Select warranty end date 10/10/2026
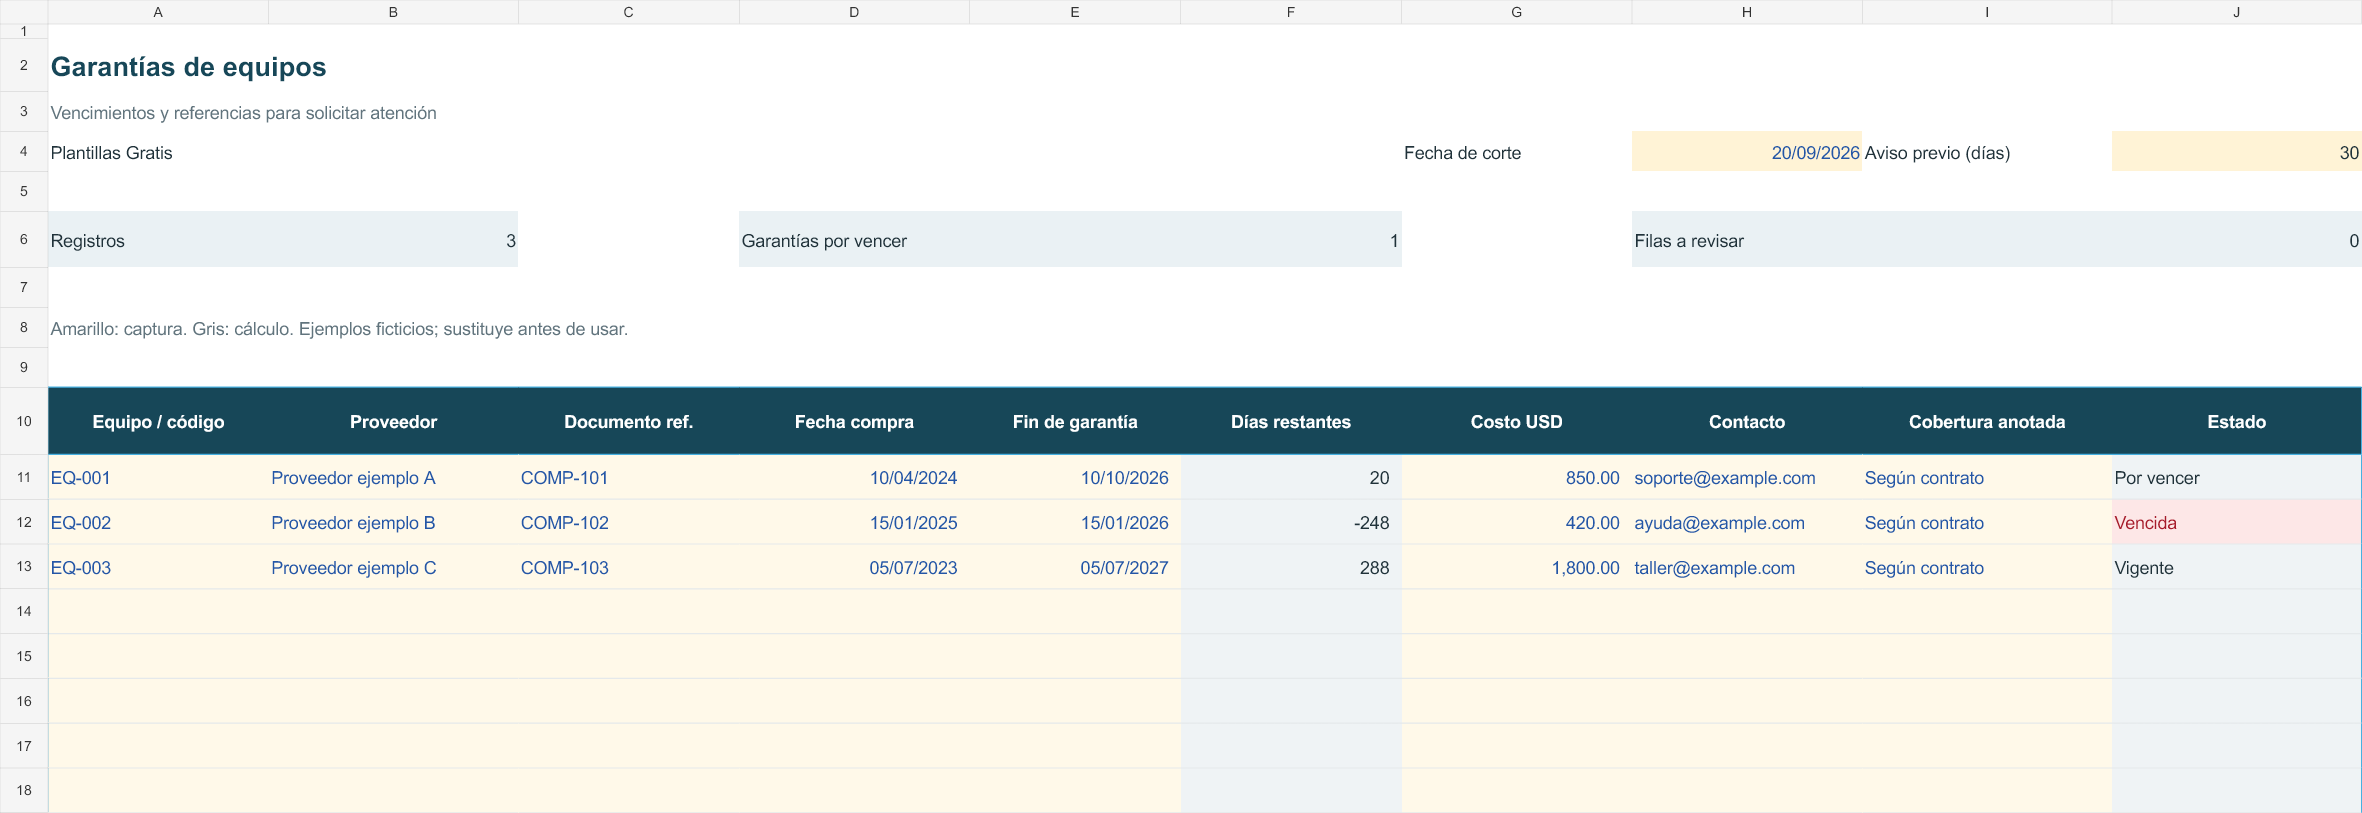This screenshot has height=813, width=2362. pos(1075,478)
